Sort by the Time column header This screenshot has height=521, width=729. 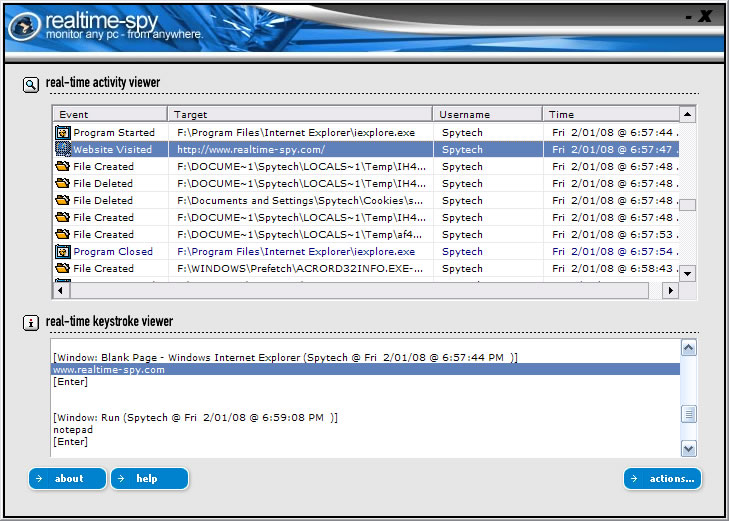click(x=611, y=114)
